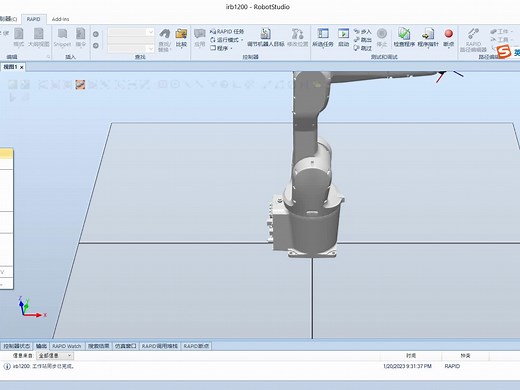
Task: Click the Sogou input method icon
Action: point(504,52)
